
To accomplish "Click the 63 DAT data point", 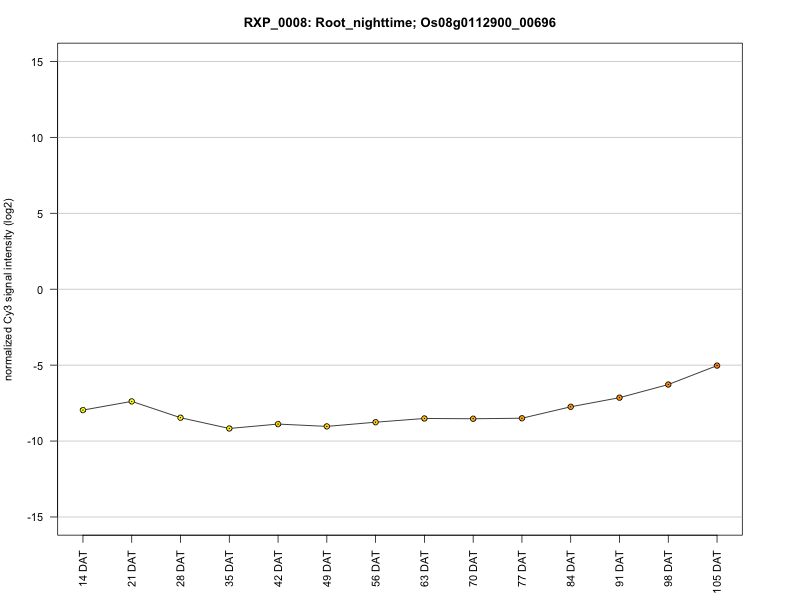I will click(424, 418).
